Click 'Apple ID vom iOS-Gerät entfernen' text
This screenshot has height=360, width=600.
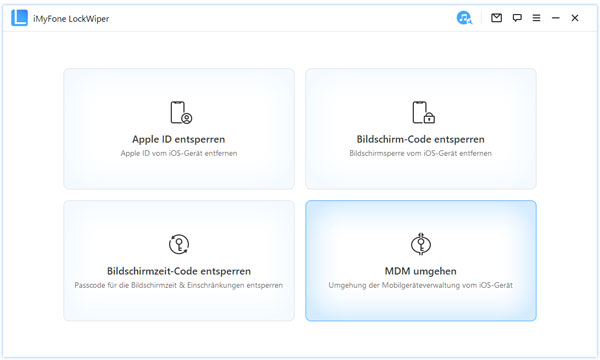pos(179,153)
